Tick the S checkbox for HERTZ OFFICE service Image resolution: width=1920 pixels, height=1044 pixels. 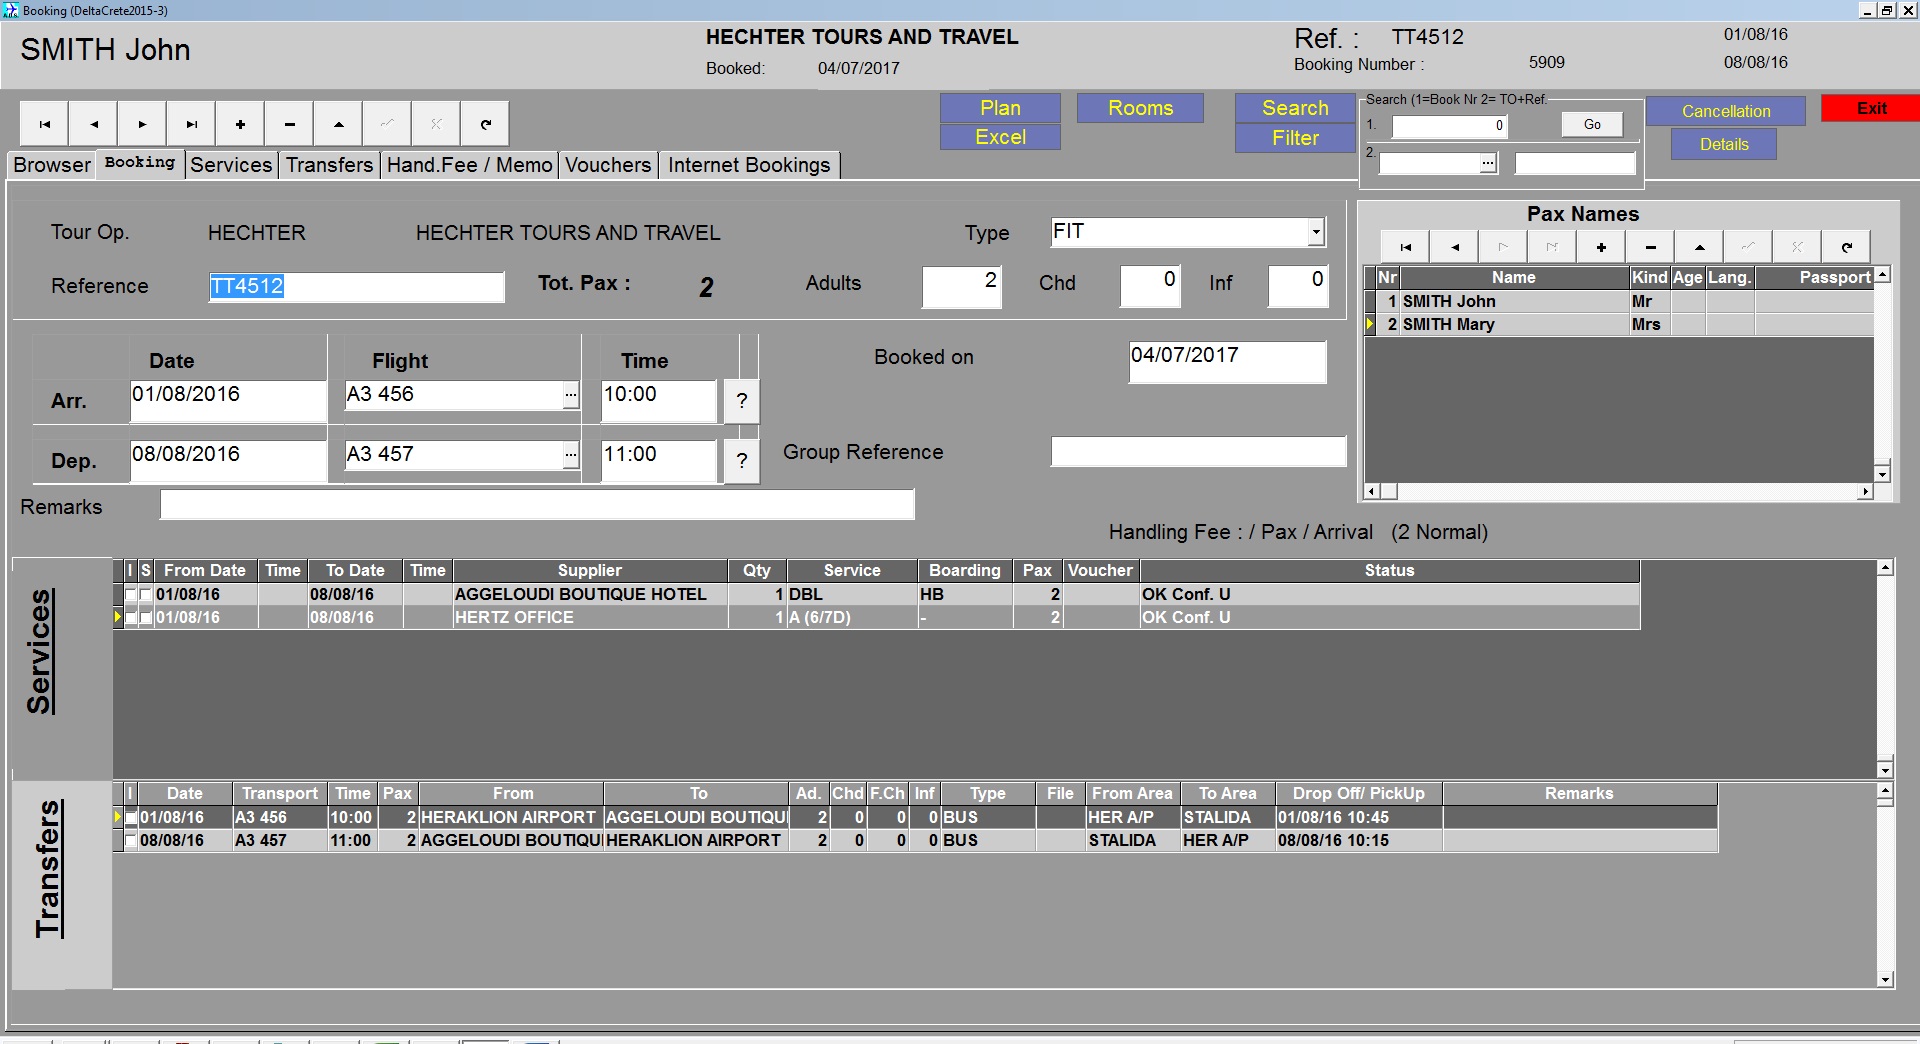pos(146,618)
